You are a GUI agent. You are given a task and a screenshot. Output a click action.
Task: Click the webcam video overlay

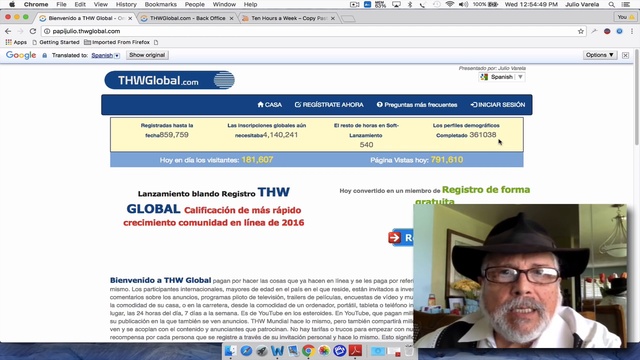pos(520,276)
